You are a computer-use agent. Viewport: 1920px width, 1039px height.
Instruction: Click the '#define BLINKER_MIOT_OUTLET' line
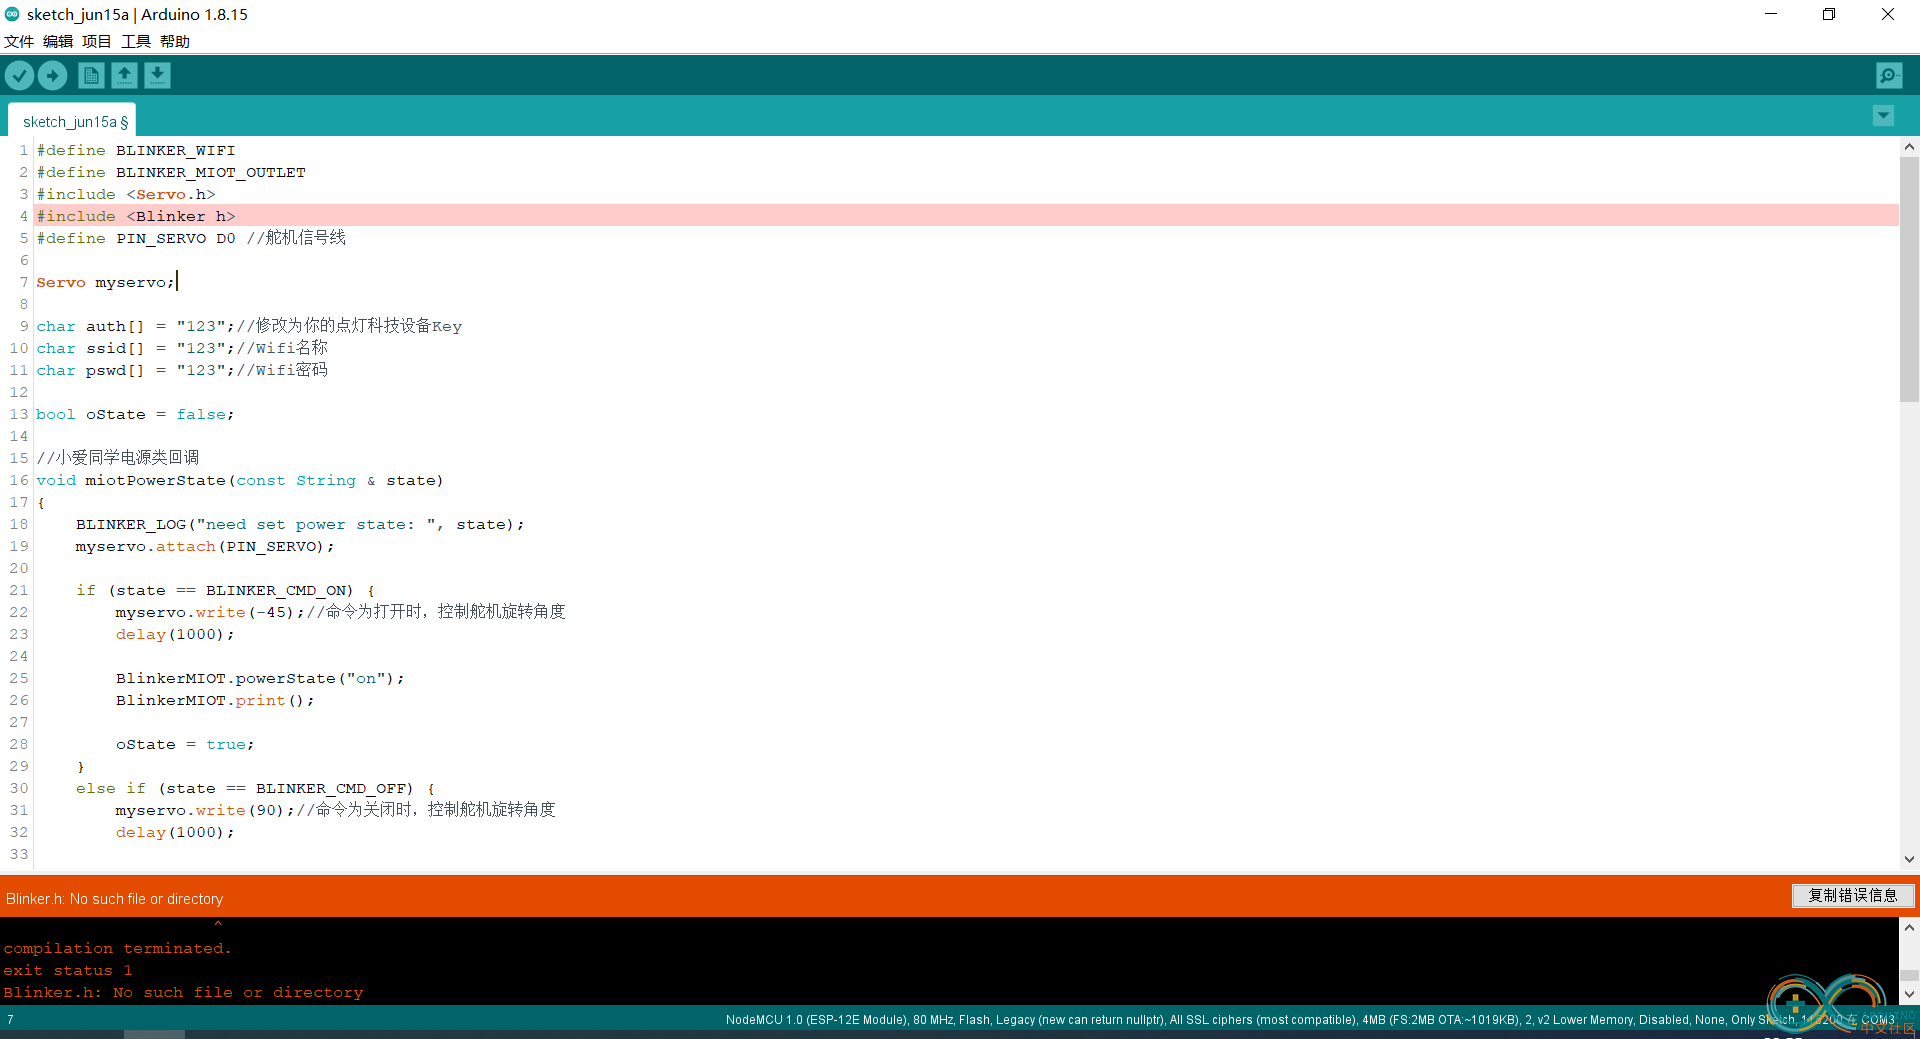point(171,172)
